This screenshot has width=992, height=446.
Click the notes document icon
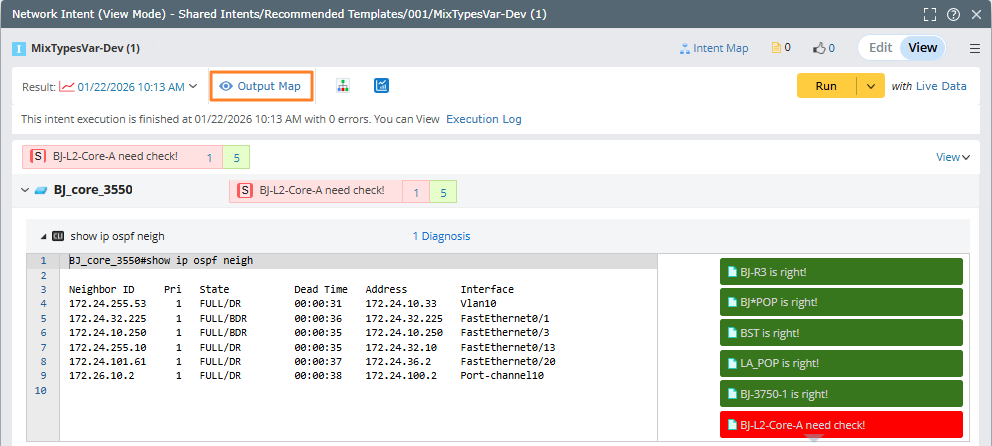click(776, 47)
